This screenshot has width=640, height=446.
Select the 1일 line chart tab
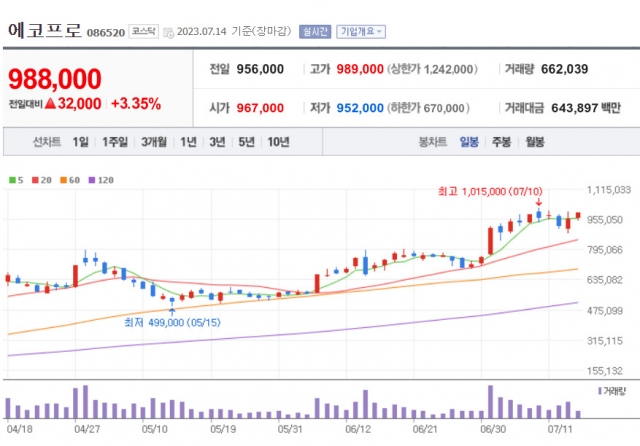pos(80,142)
